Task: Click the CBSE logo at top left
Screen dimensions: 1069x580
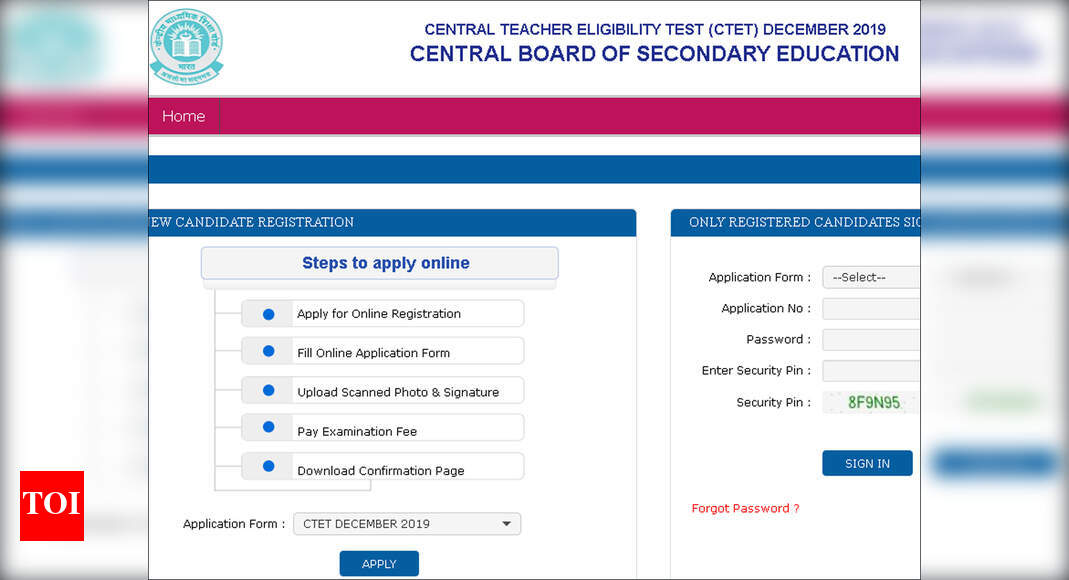Action: [x=186, y=46]
